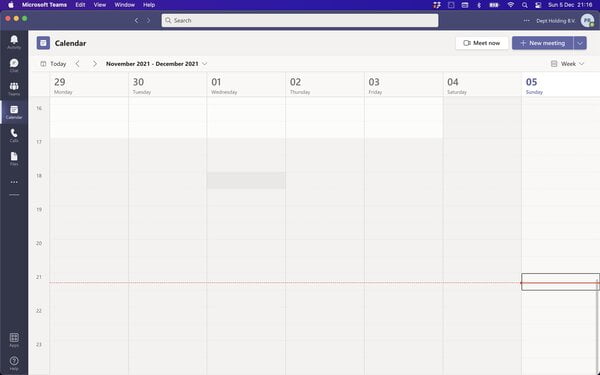Select the 03 Friday column header
Image resolution: width=600 pixels, height=375 pixels.
click(x=404, y=85)
